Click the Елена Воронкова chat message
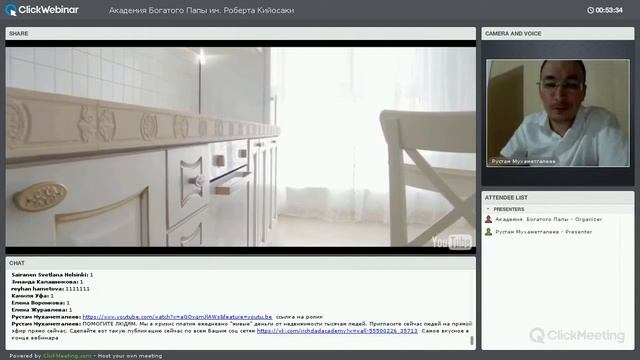This screenshot has height=360, width=640. point(40,303)
